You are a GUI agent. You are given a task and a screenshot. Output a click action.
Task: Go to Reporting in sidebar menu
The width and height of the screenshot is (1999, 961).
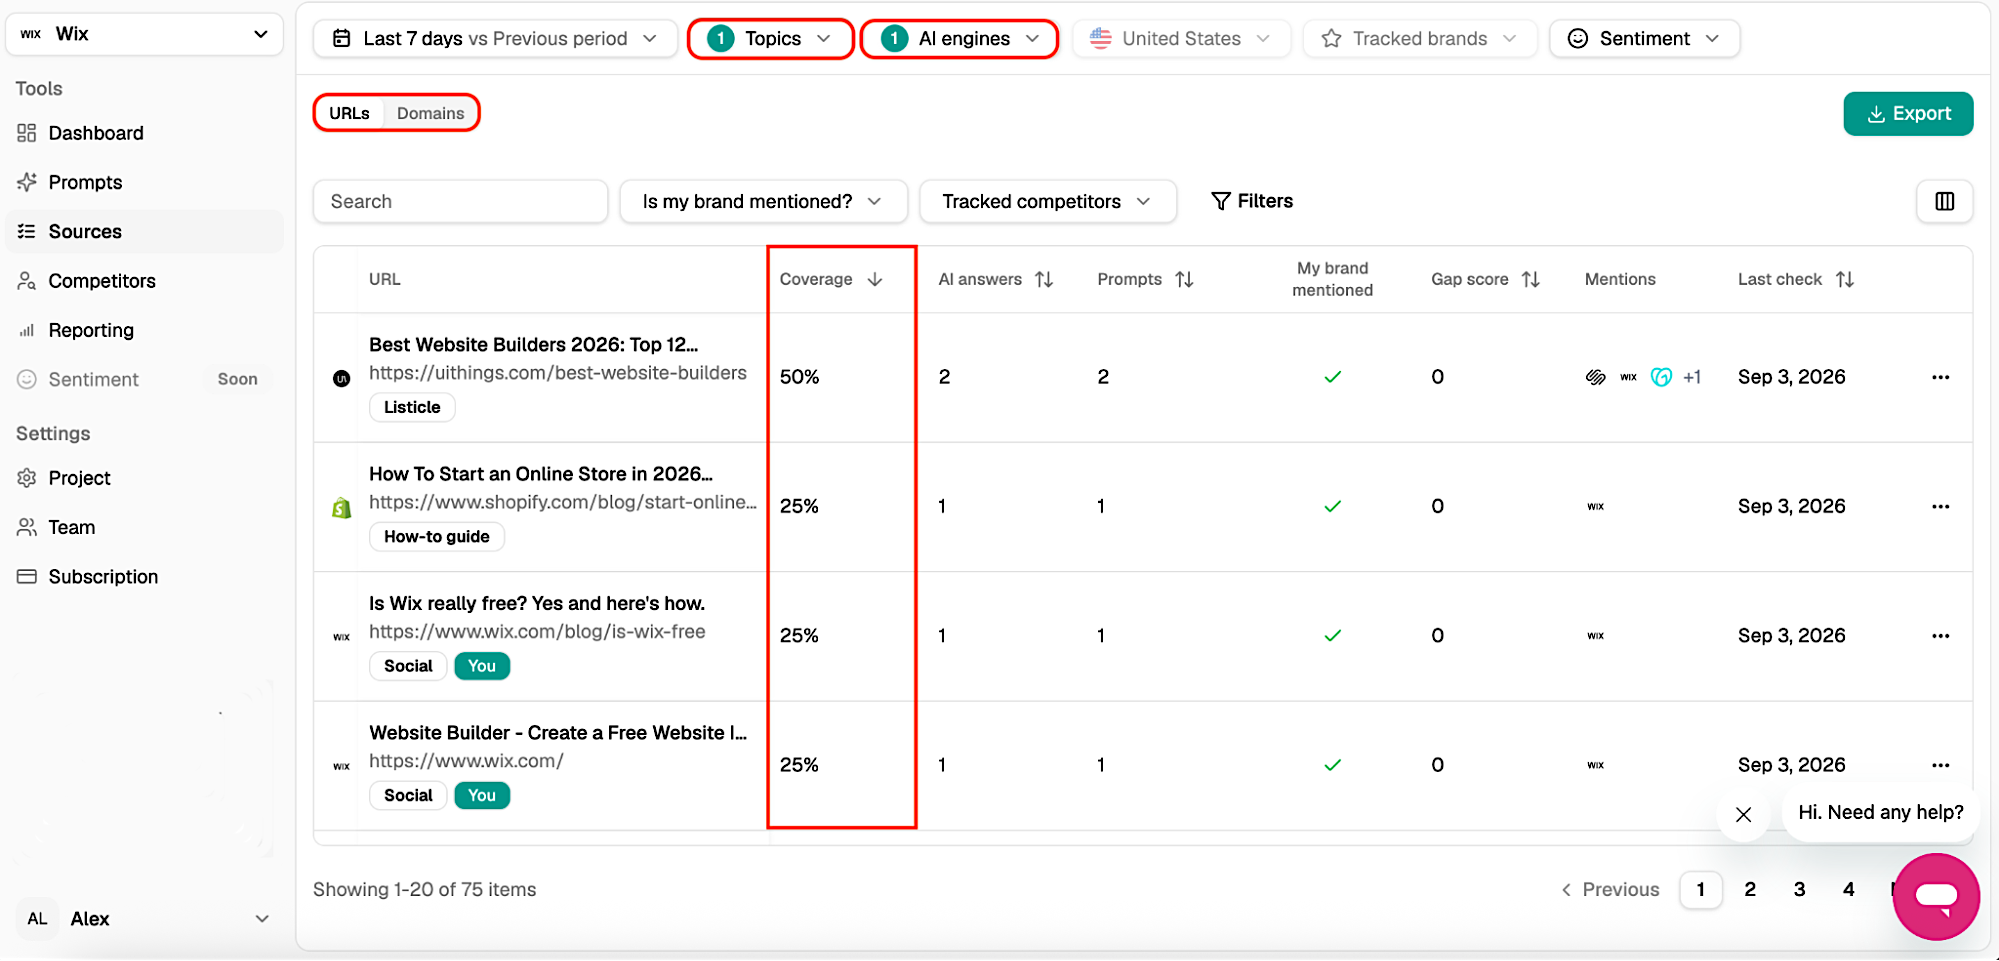(x=91, y=330)
